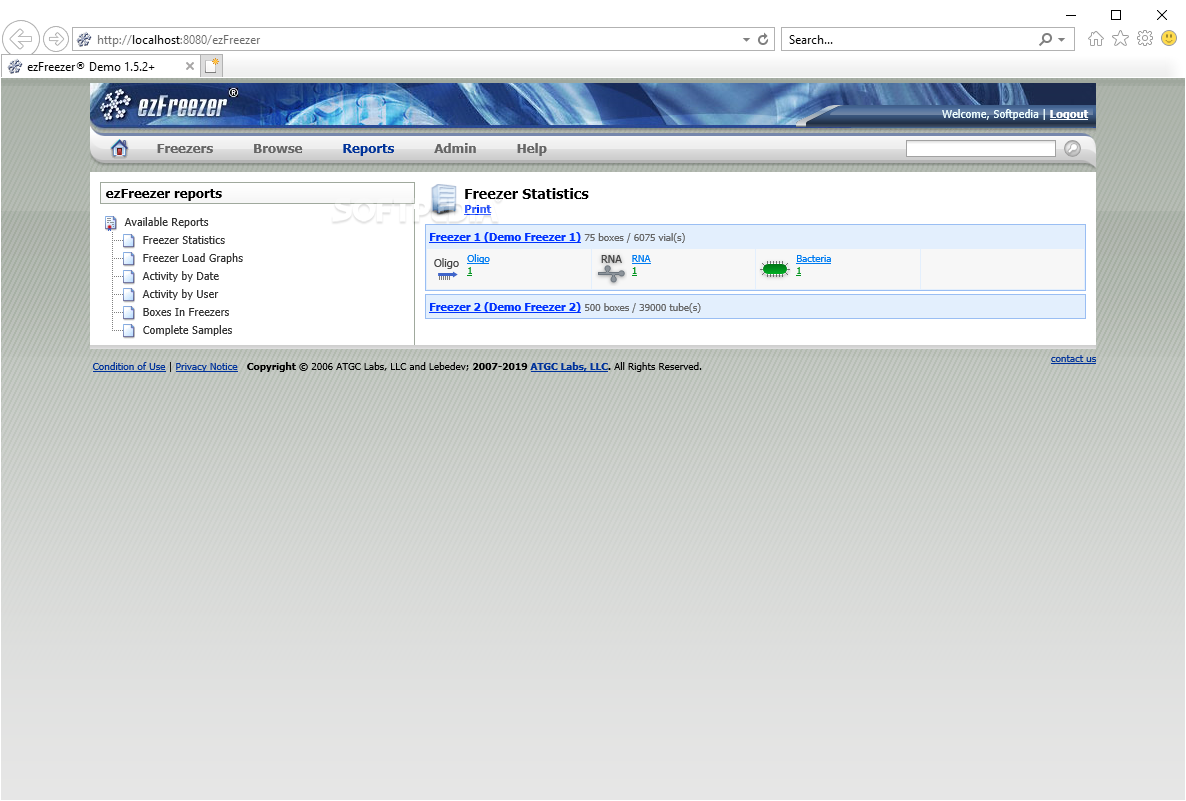Open the Help menu
This screenshot has width=1186, height=801.
532,149
